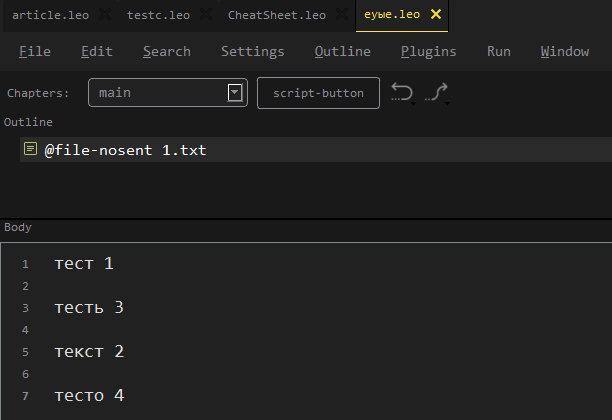Open the Edit menu
This screenshot has height=420, width=612.
click(x=96, y=51)
